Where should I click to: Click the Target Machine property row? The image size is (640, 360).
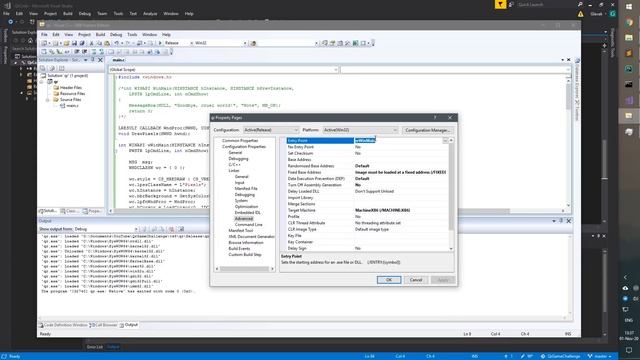(x=367, y=210)
